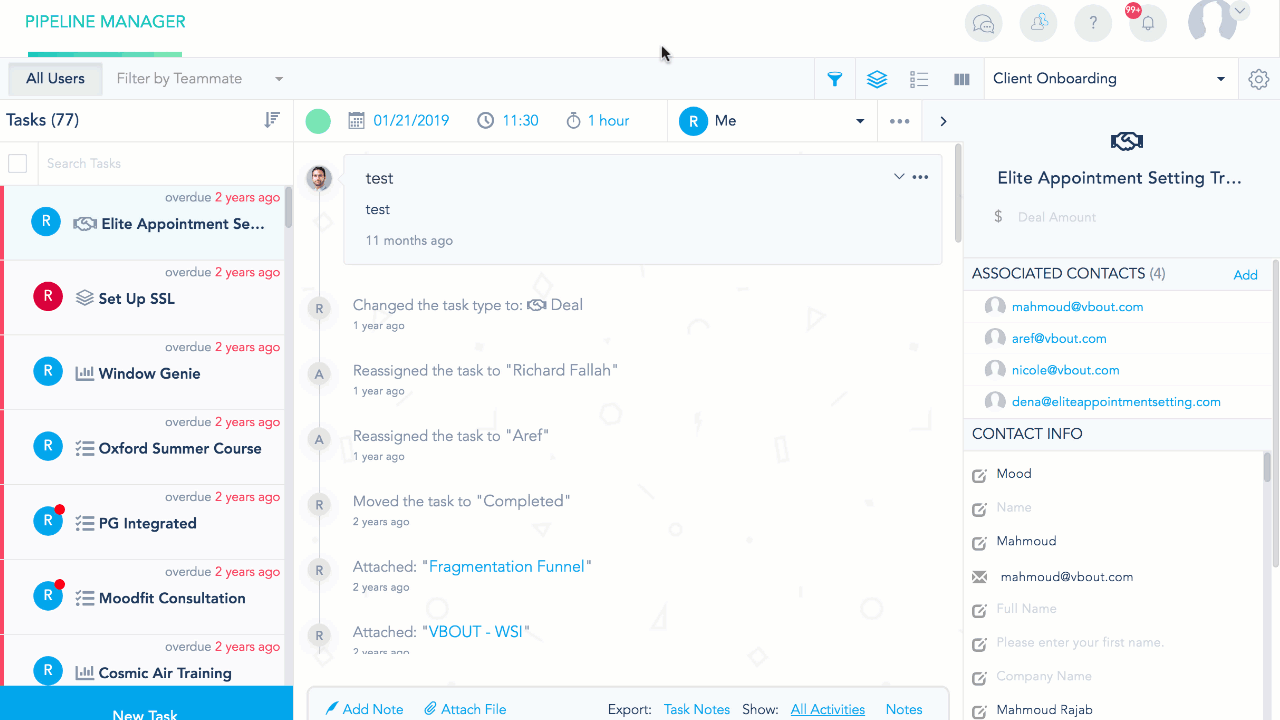Tick the select-all tasks checkbox
The width and height of the screenshot is (1280, 720).
tap(18, 163)
